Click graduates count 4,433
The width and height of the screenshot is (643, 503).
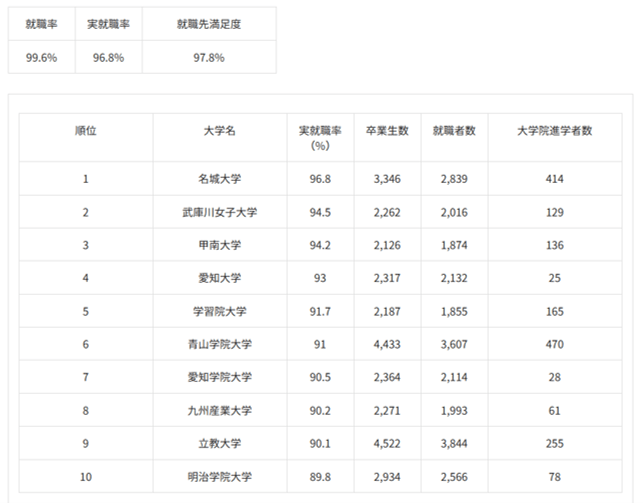(x=387, y=344)
